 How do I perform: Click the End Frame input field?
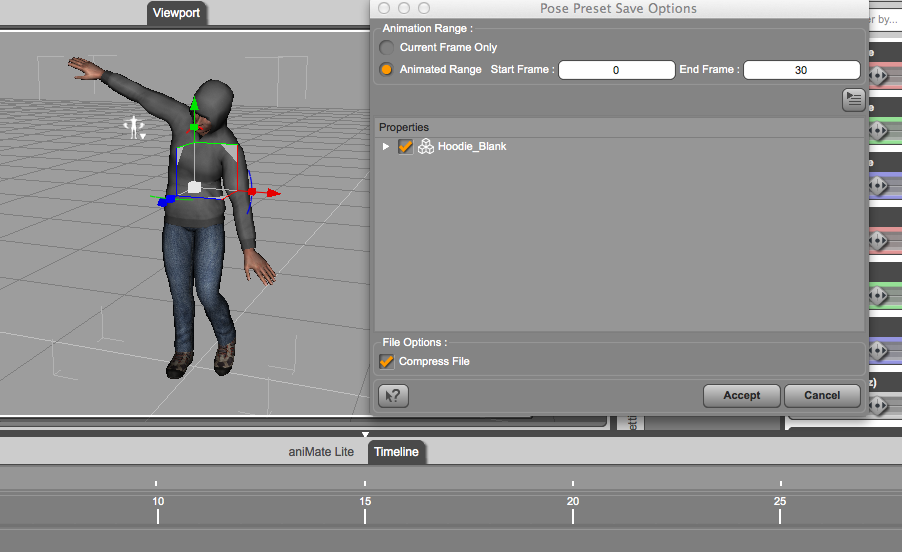(802, 70)
